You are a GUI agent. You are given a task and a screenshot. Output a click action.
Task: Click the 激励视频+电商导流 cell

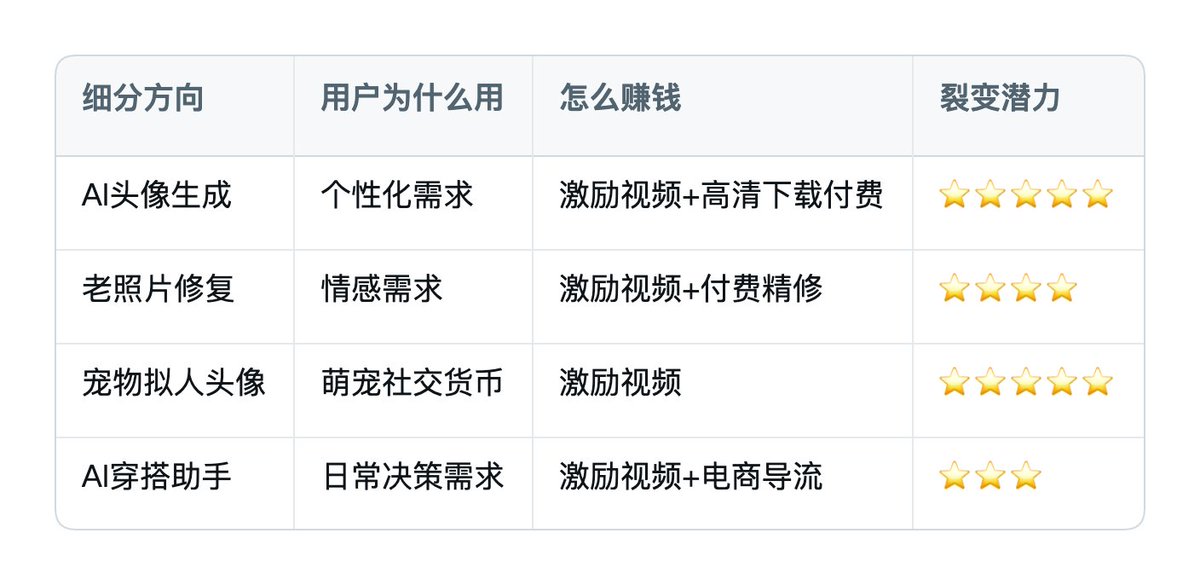pyautogui.click(x=692, y=475)
